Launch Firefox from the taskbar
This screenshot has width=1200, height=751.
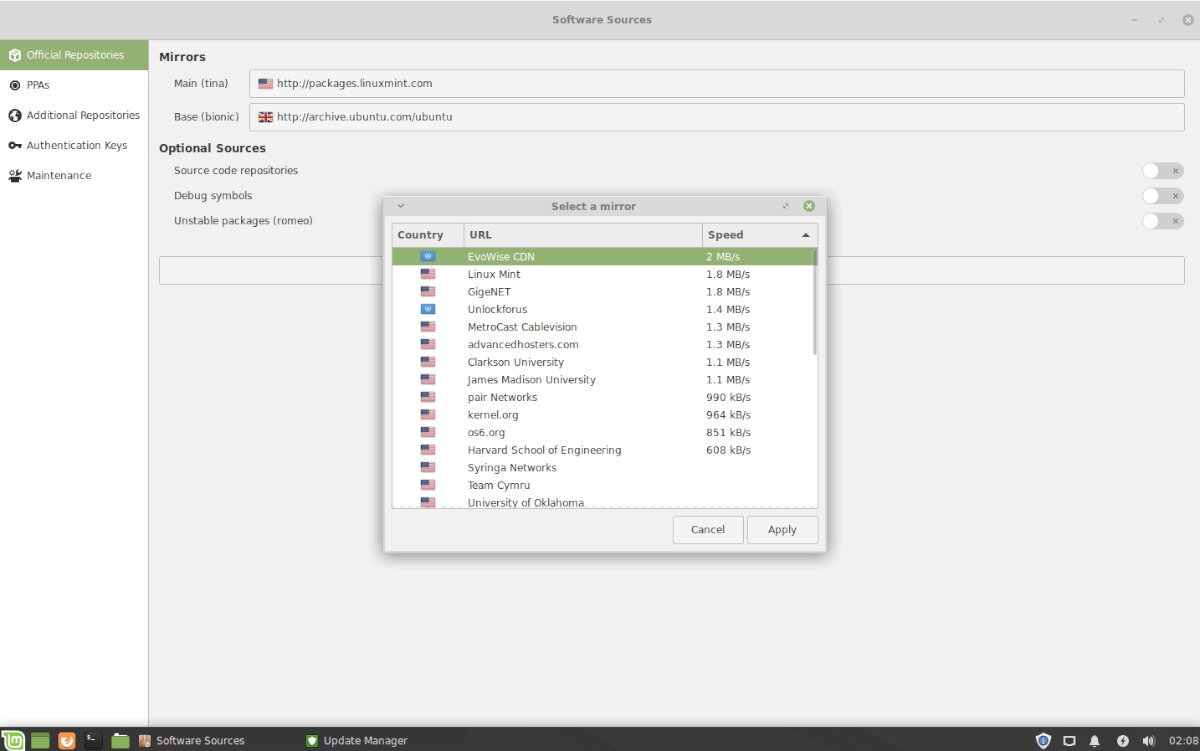tap(66, 740)
